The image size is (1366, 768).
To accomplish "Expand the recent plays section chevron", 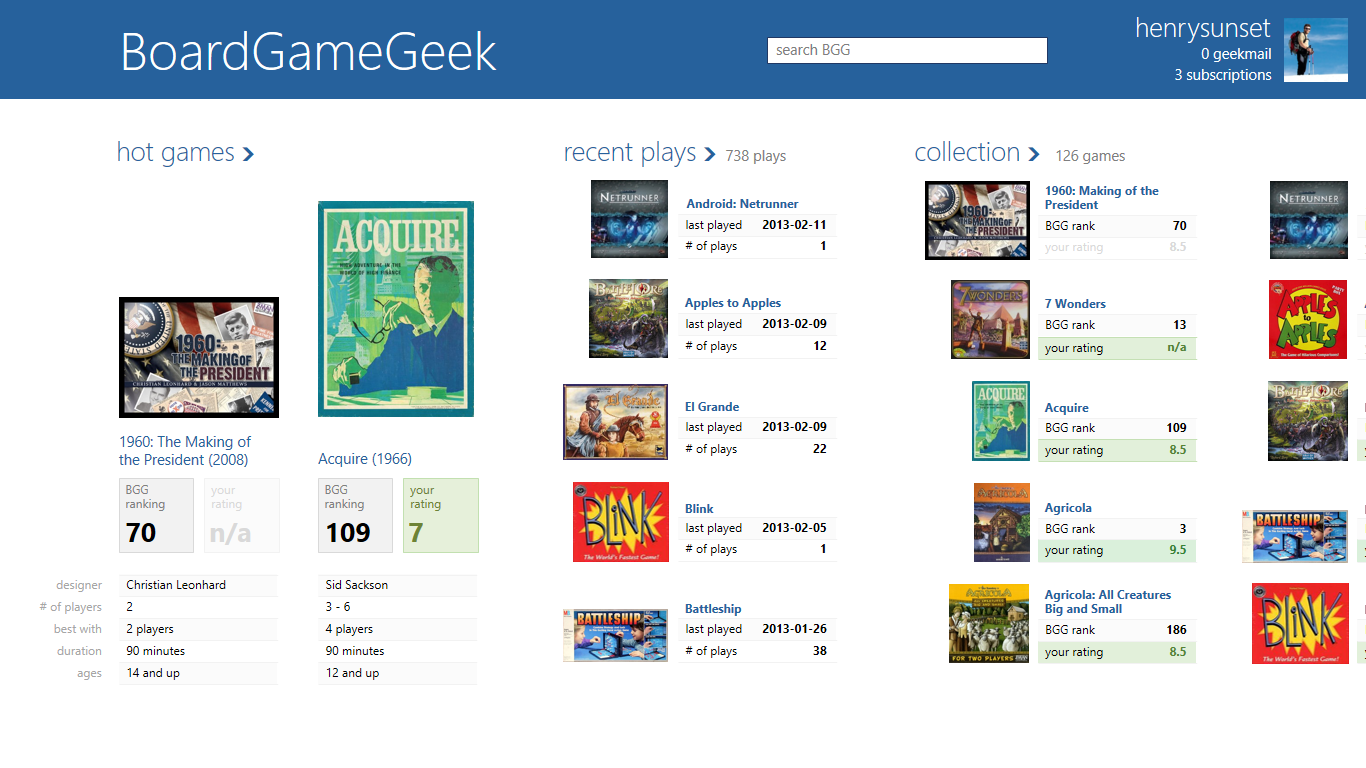I will (709, 154).
